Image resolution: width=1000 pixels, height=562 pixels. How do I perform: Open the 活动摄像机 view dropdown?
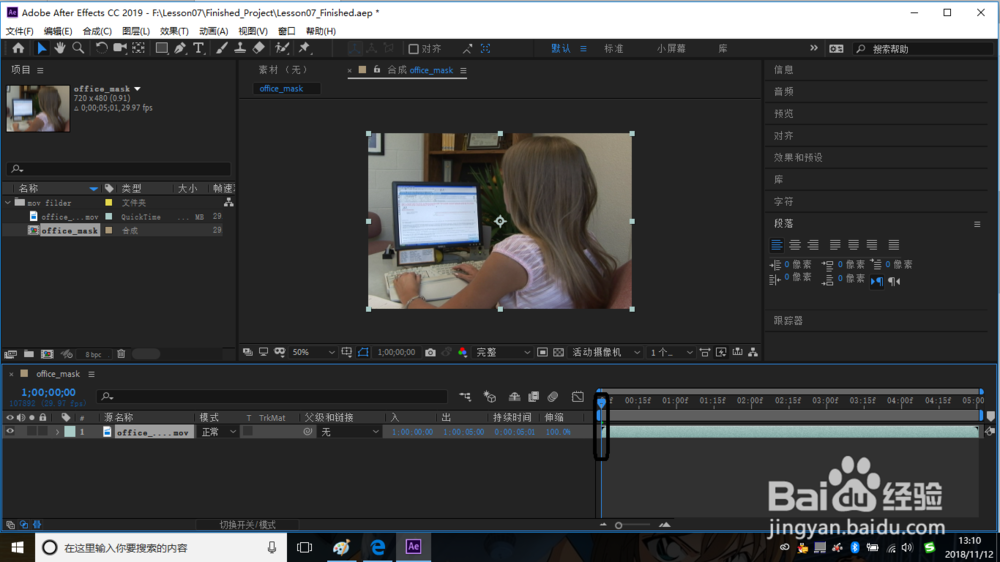605,353
